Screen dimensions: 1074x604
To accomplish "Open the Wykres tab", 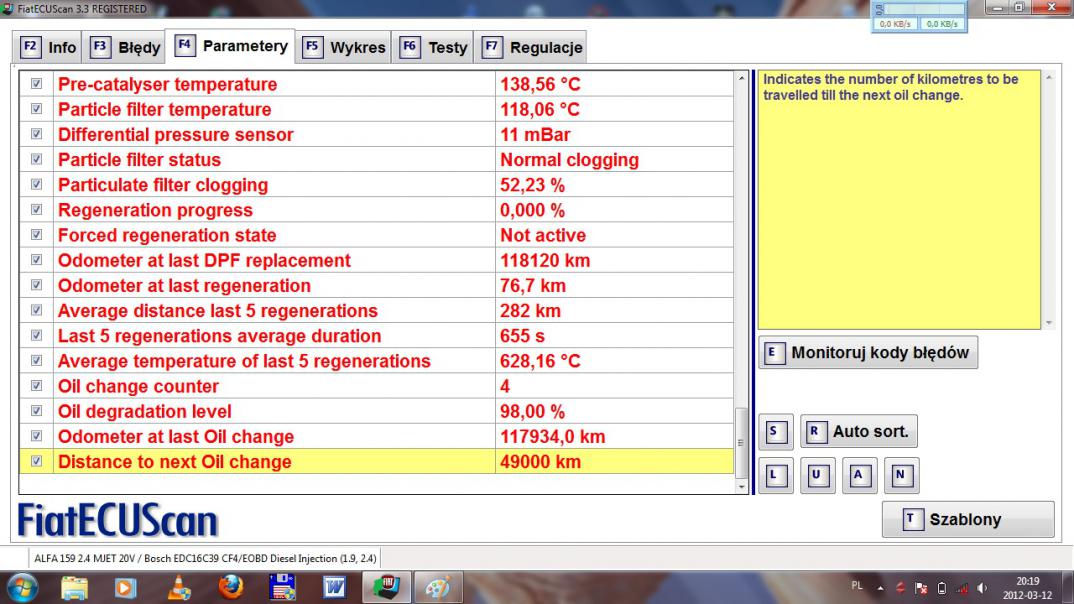I will pyautogui.click(x=346, y=48).
